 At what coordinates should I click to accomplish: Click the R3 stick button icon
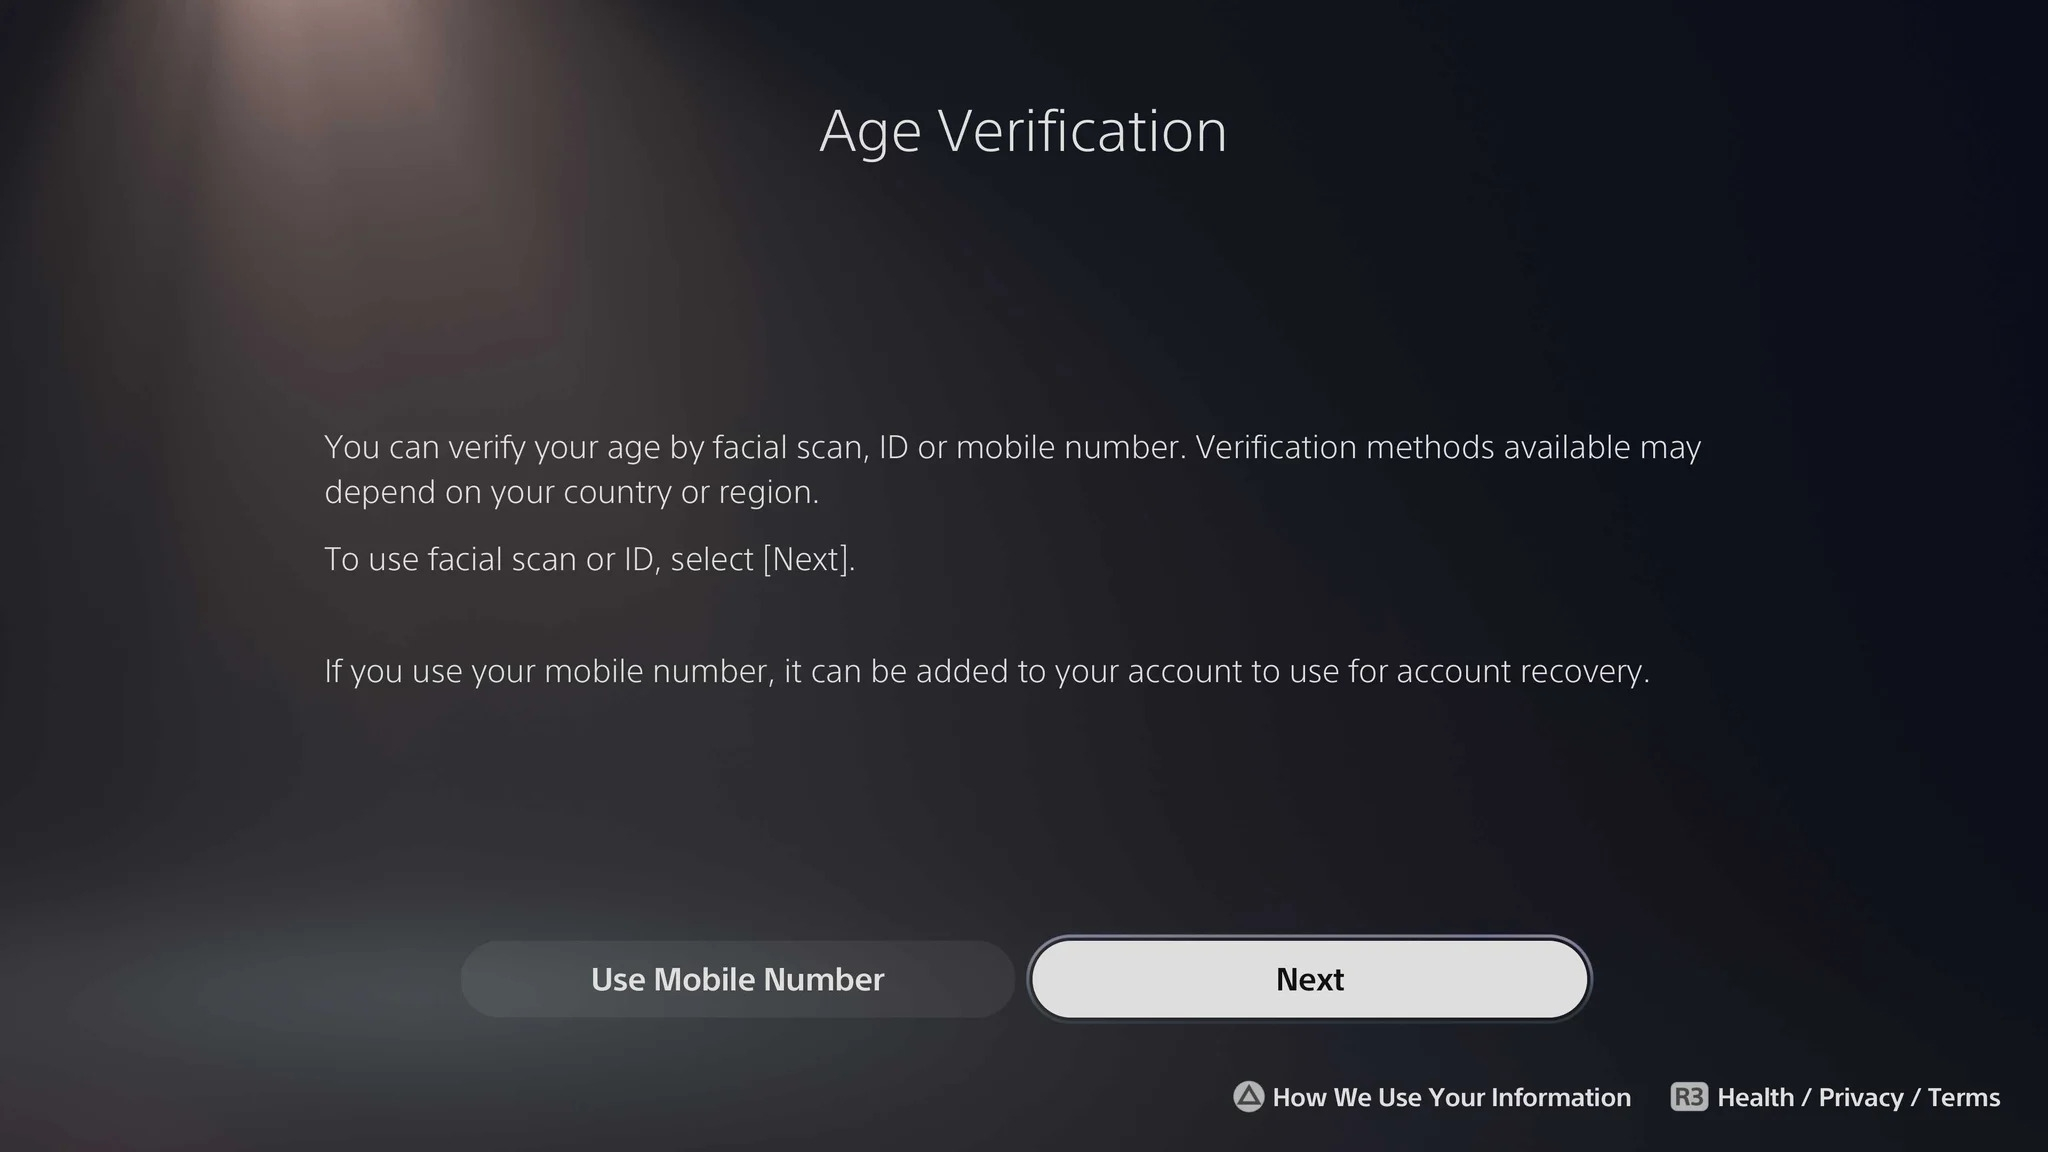coord(1689,1097)
